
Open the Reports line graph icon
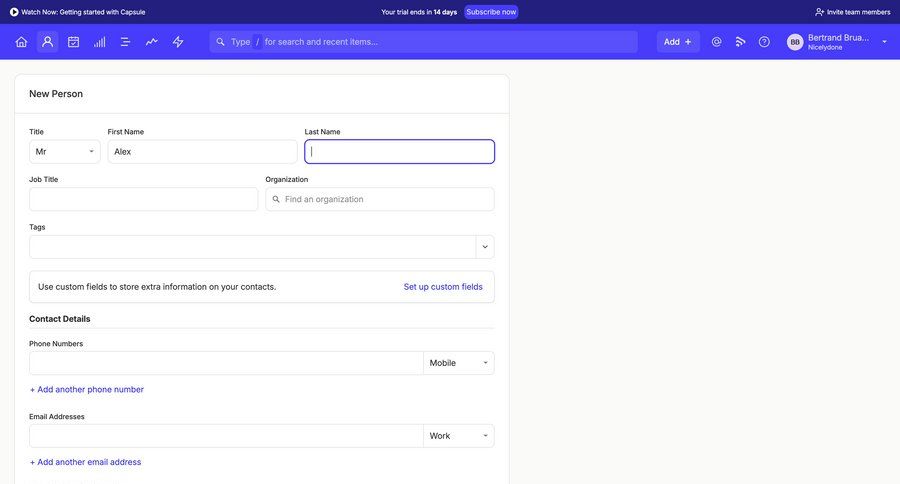(x=152, y=42)
